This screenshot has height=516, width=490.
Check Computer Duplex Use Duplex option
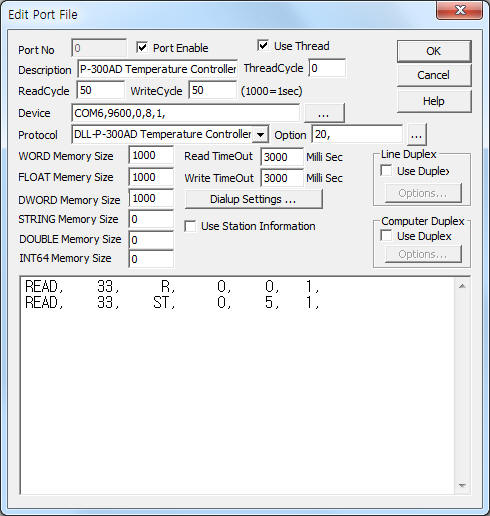386,236
